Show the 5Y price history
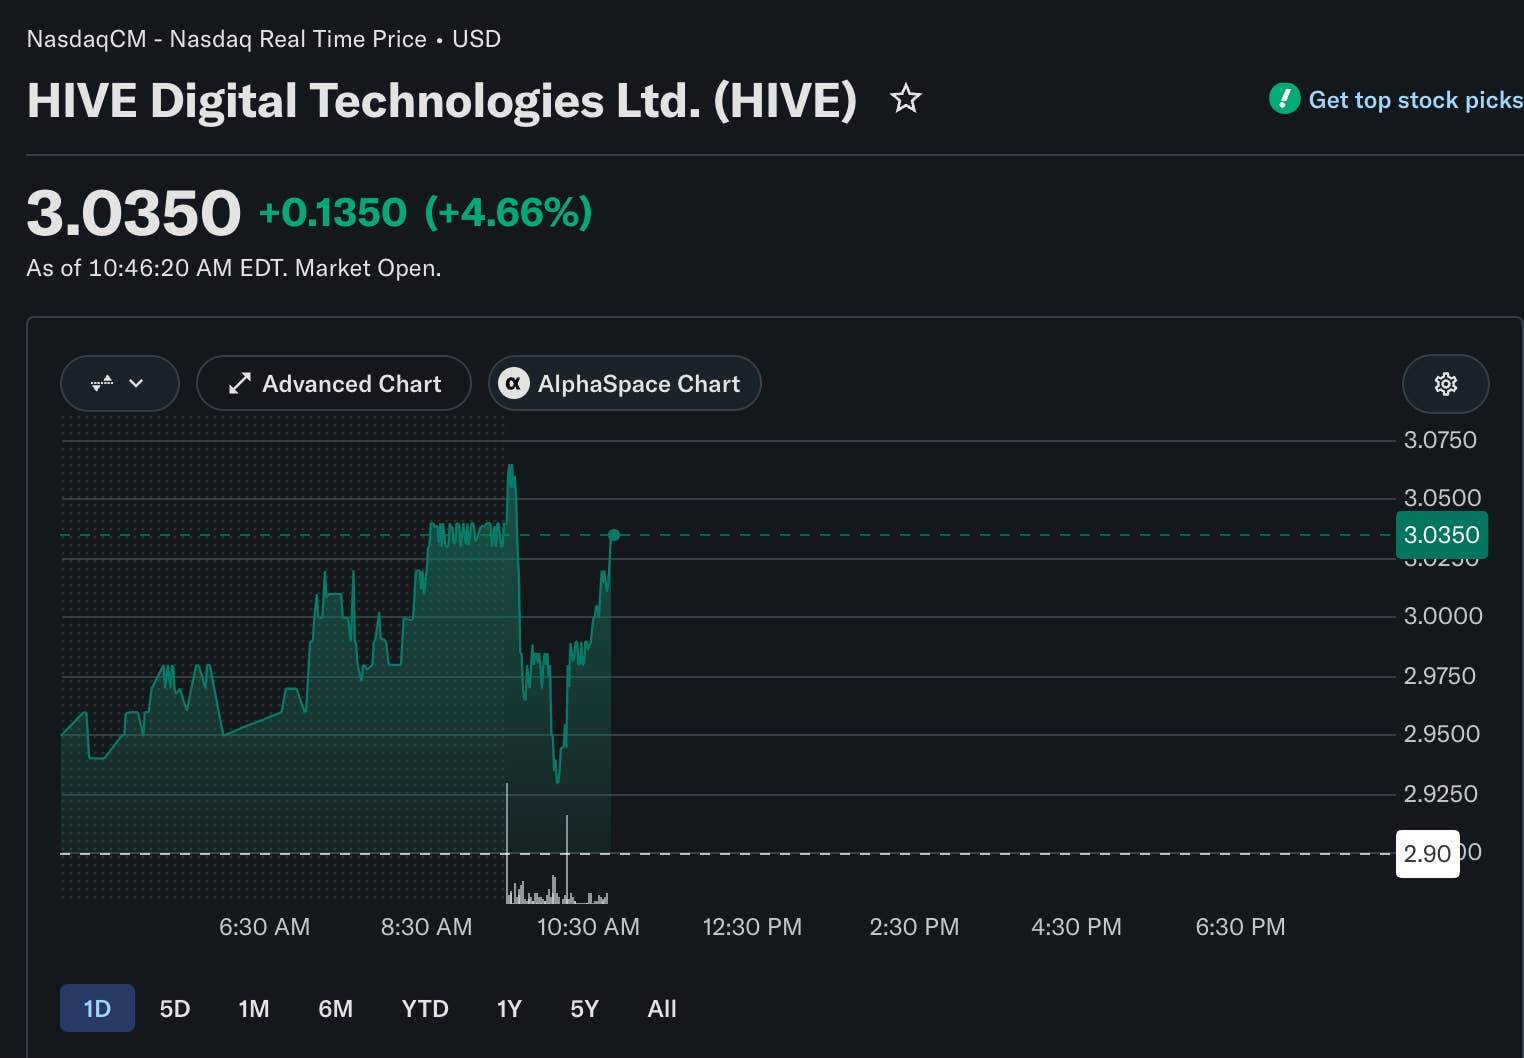The height and width of the screenshot is (1058, 1524). point(584,1008)
